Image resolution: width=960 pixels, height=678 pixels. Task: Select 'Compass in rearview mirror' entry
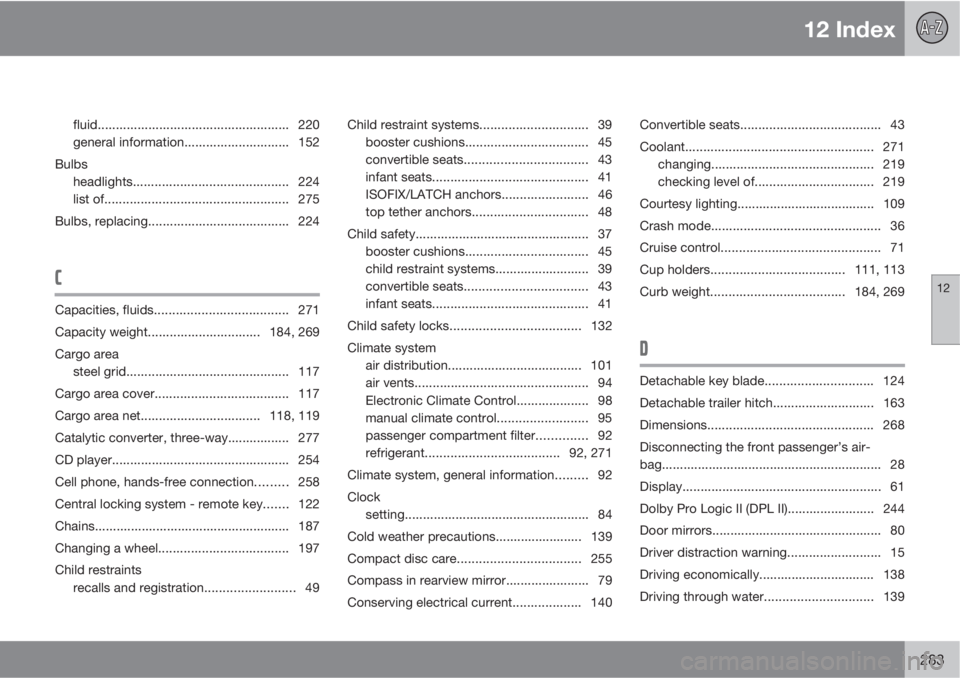[x=479, y=580]
